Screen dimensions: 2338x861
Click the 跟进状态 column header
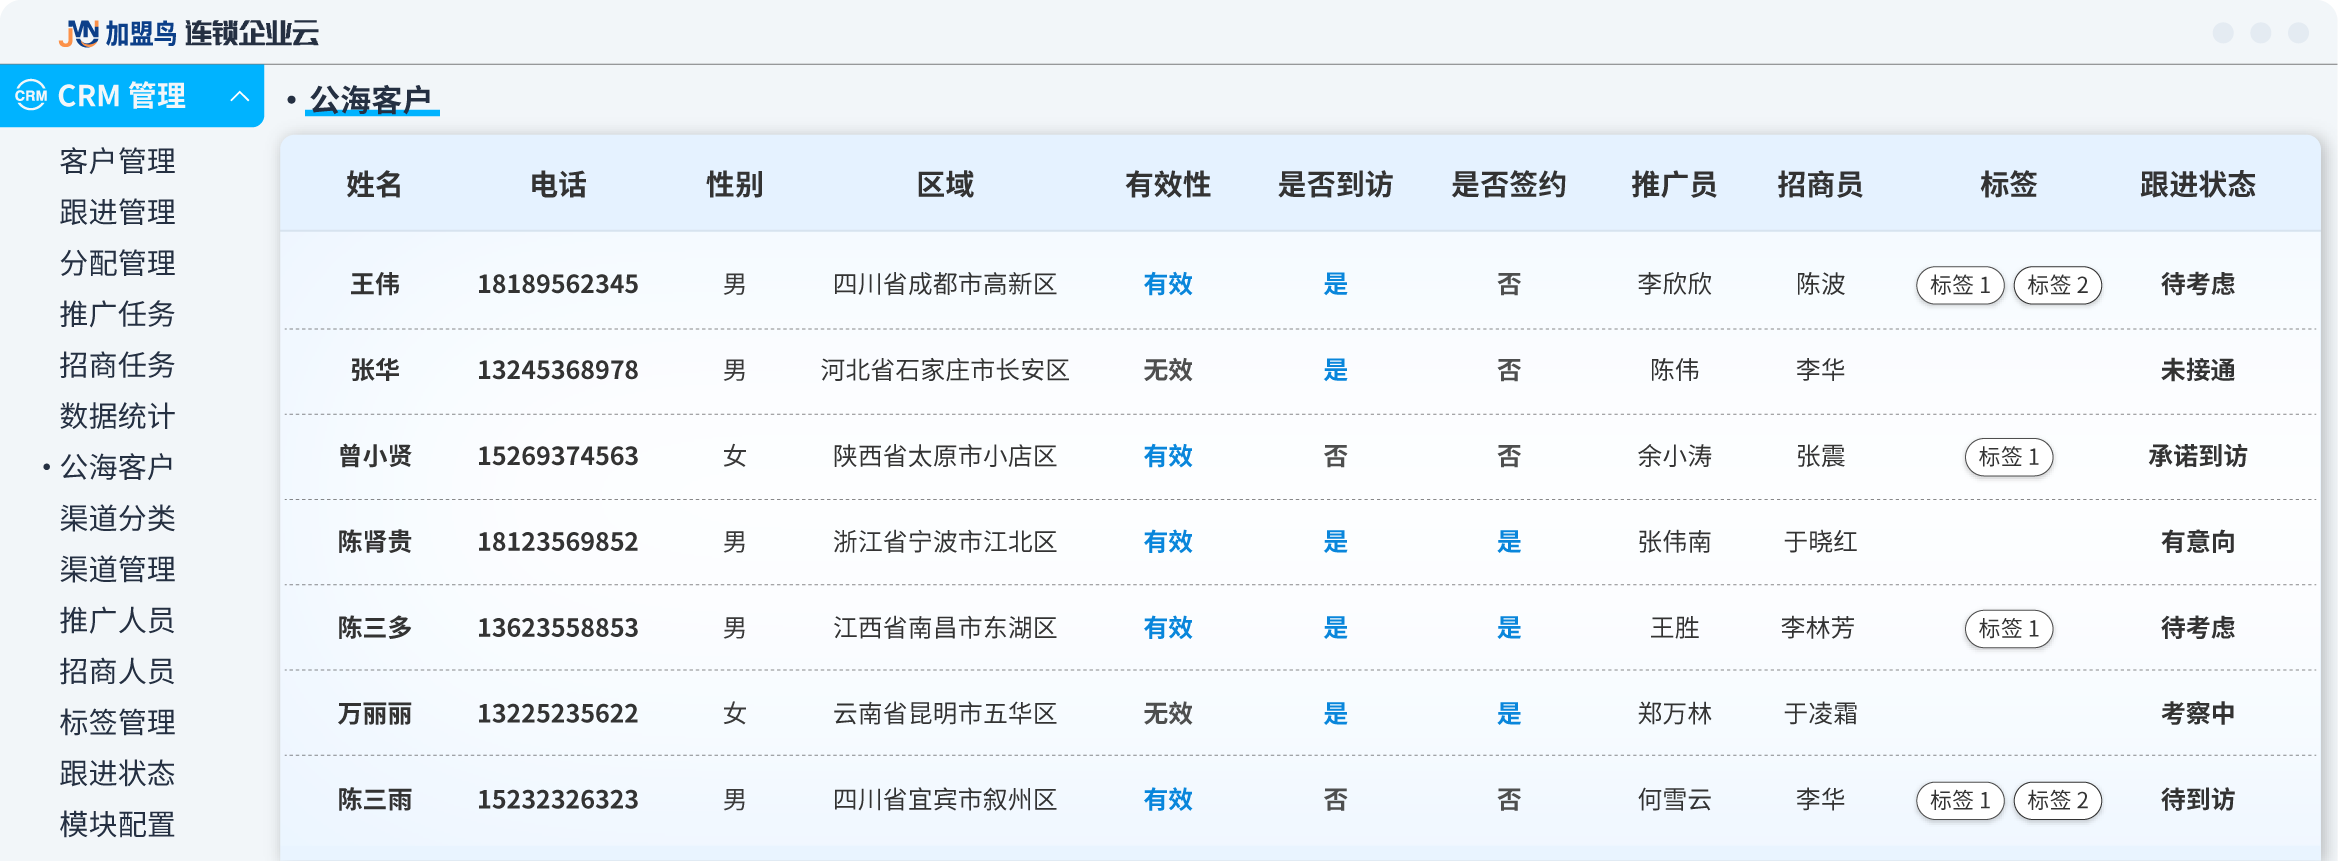pyautogui.click(x=2197, y=185)
